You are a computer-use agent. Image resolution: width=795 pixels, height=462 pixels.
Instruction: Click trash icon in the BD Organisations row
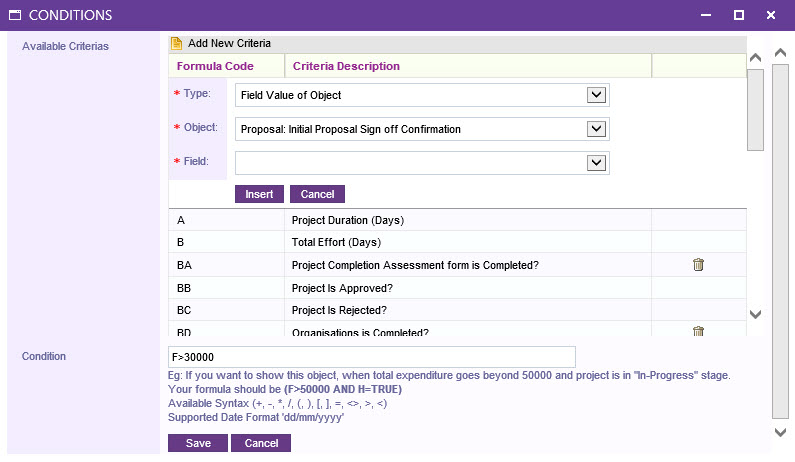(698, 331)
